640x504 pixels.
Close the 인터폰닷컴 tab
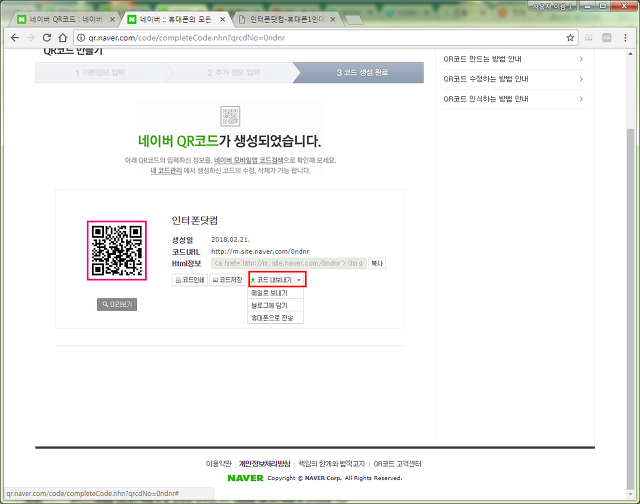(333, 19)
